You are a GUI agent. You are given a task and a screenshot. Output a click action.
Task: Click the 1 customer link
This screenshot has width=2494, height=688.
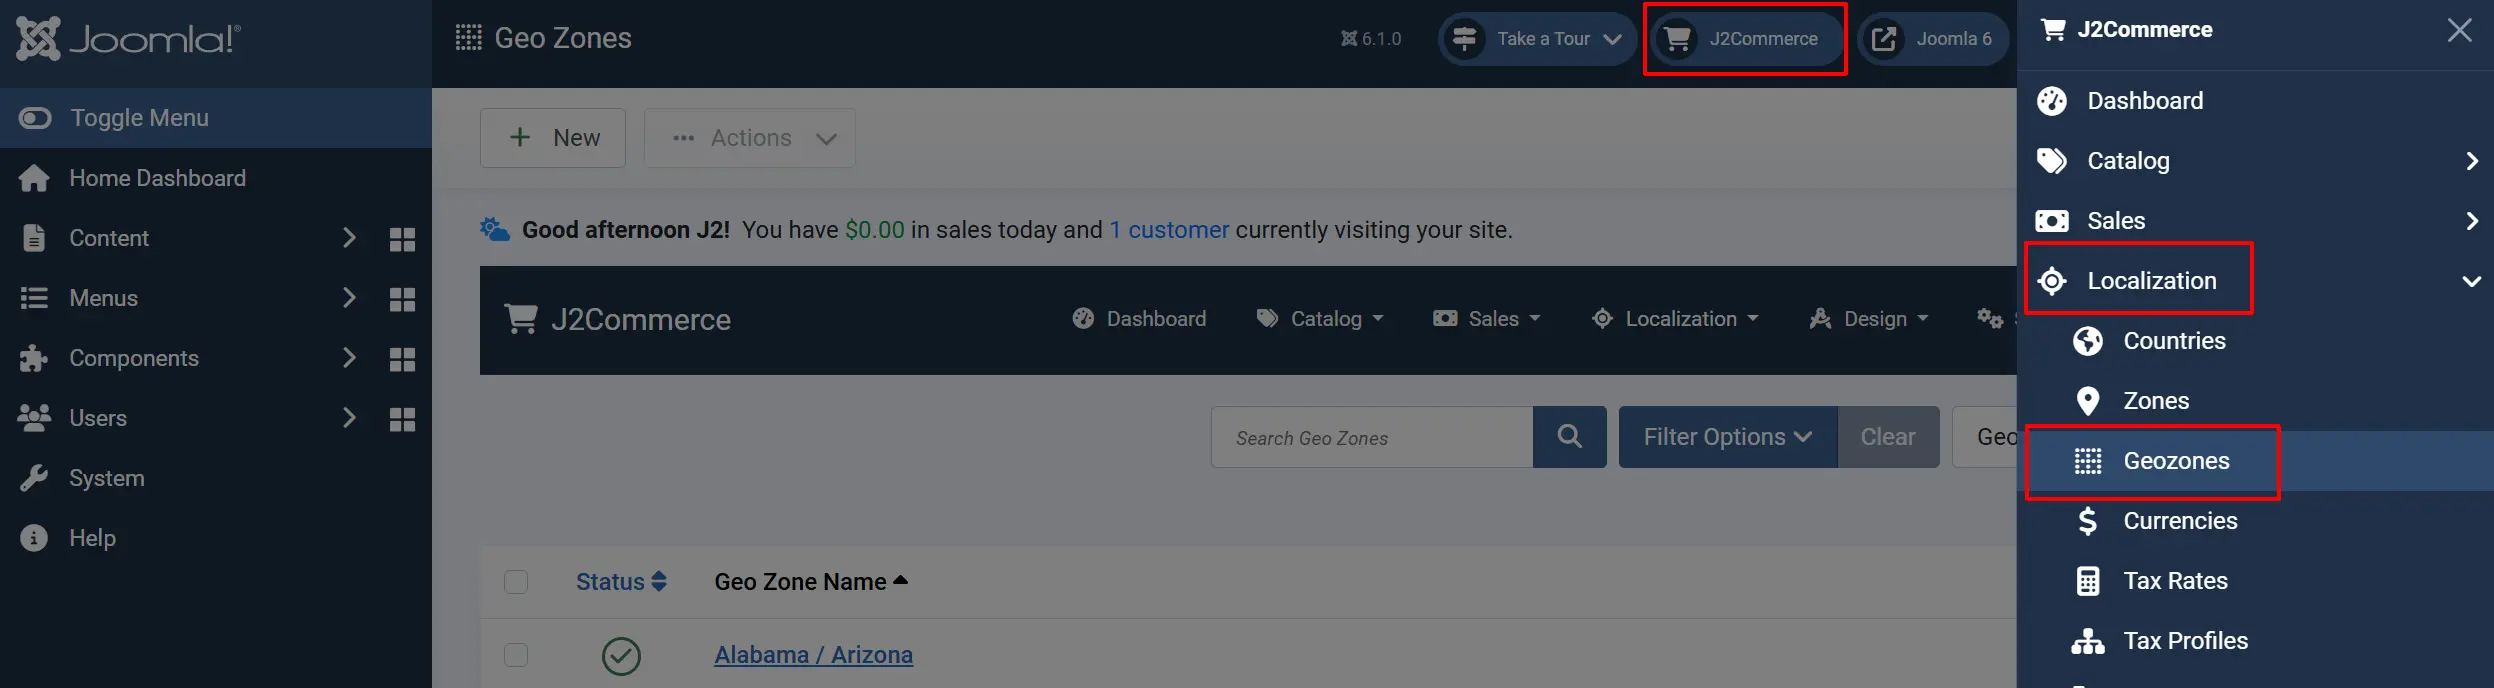[1169, 230]
